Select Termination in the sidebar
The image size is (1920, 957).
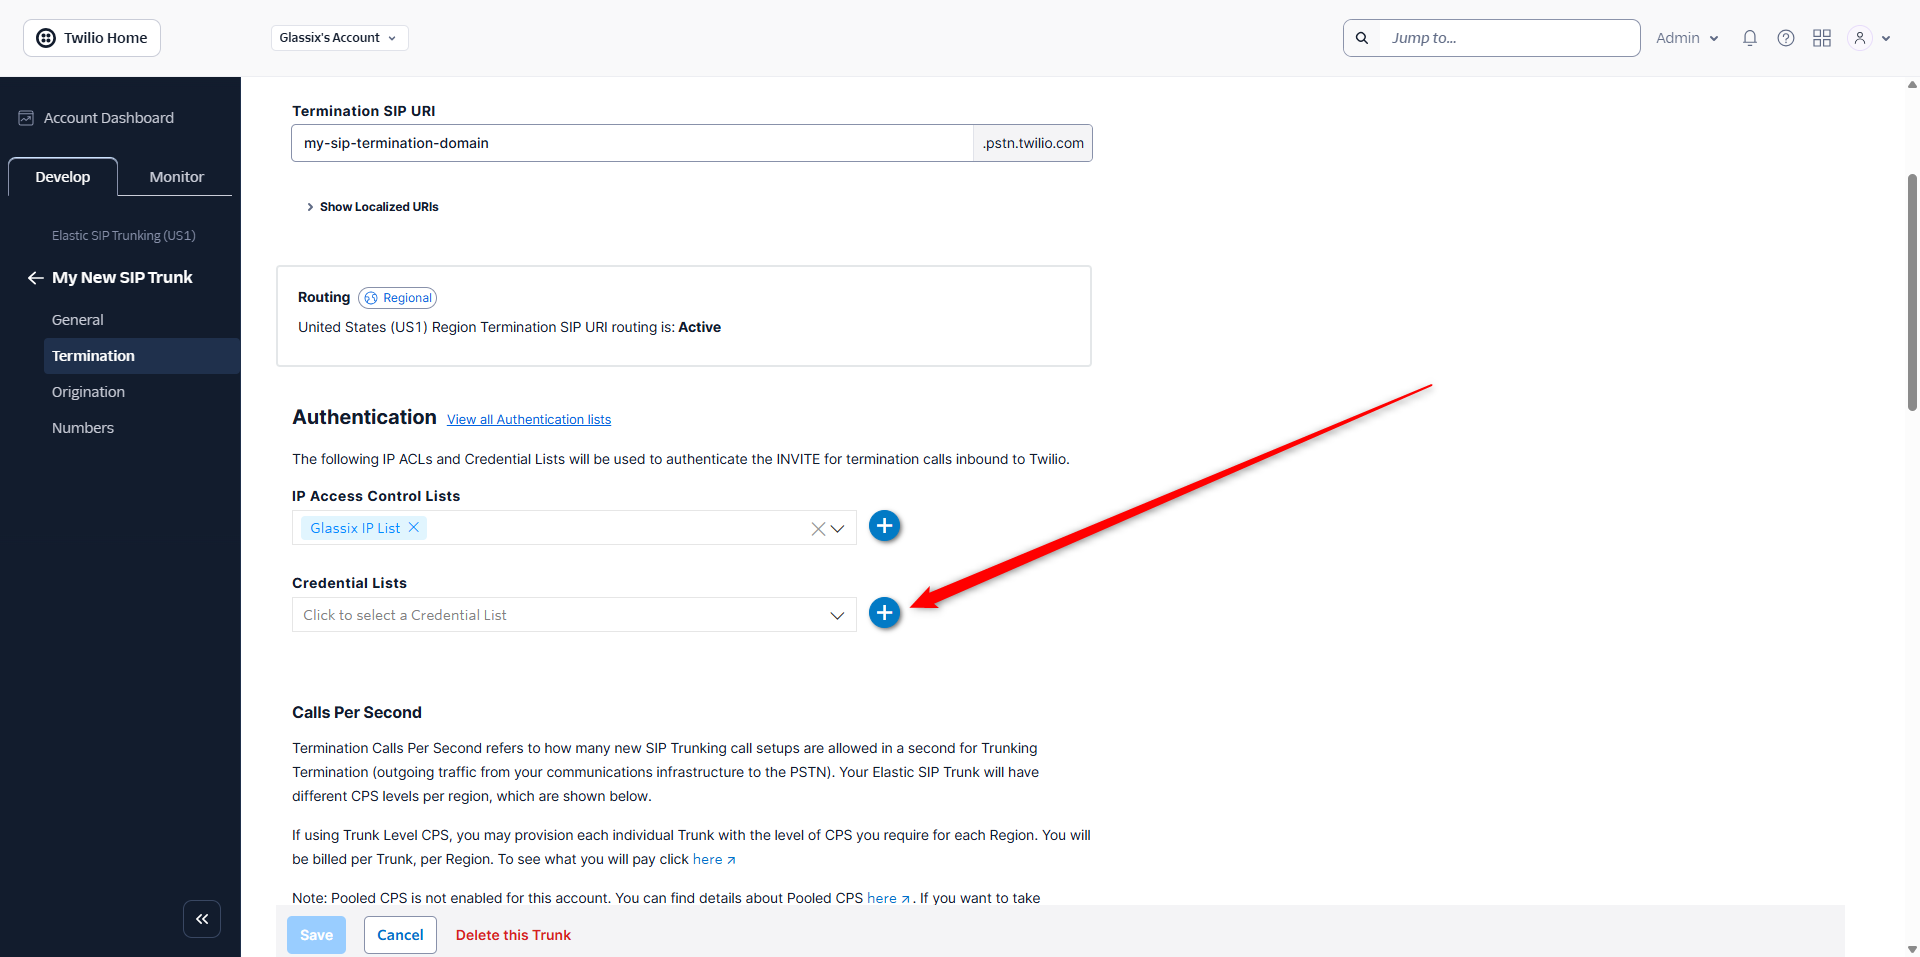click(142, 356)
